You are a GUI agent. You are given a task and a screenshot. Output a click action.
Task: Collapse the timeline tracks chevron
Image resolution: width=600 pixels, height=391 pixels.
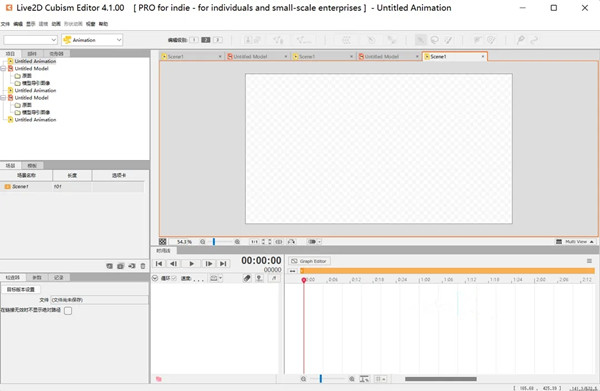(155, 278)
